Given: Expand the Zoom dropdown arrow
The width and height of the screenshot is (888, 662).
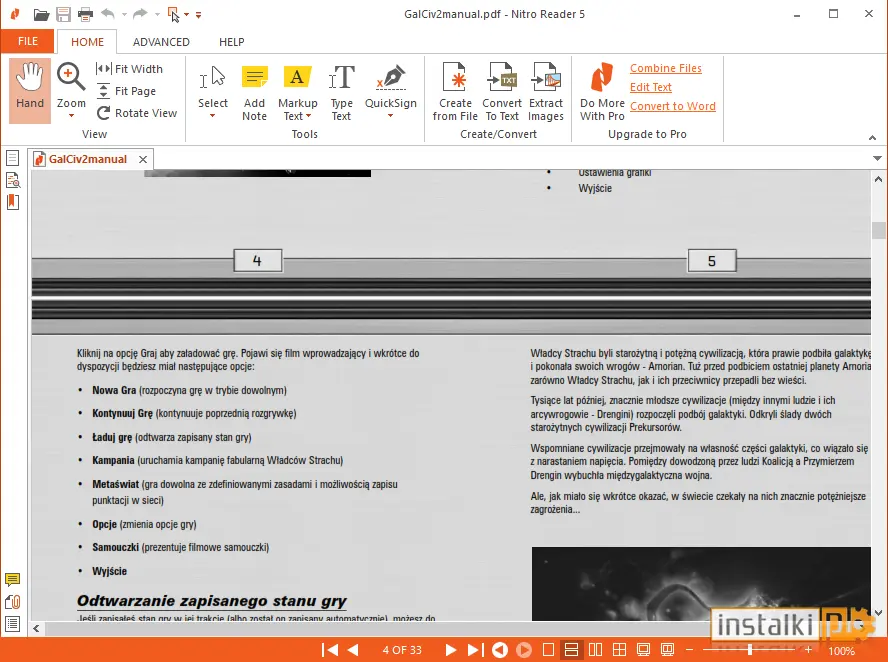Looking at the screenshot, I should coord(71,116).
